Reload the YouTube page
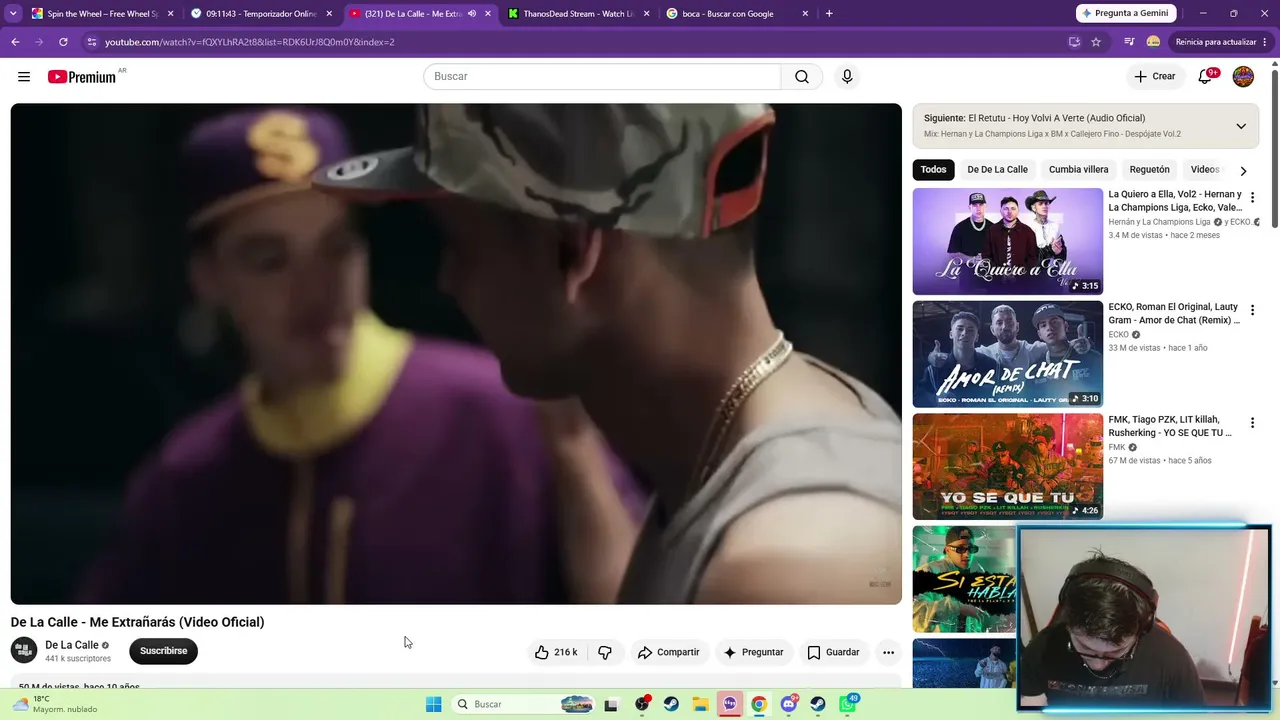 pyautogui.click(x=63, y=42)
